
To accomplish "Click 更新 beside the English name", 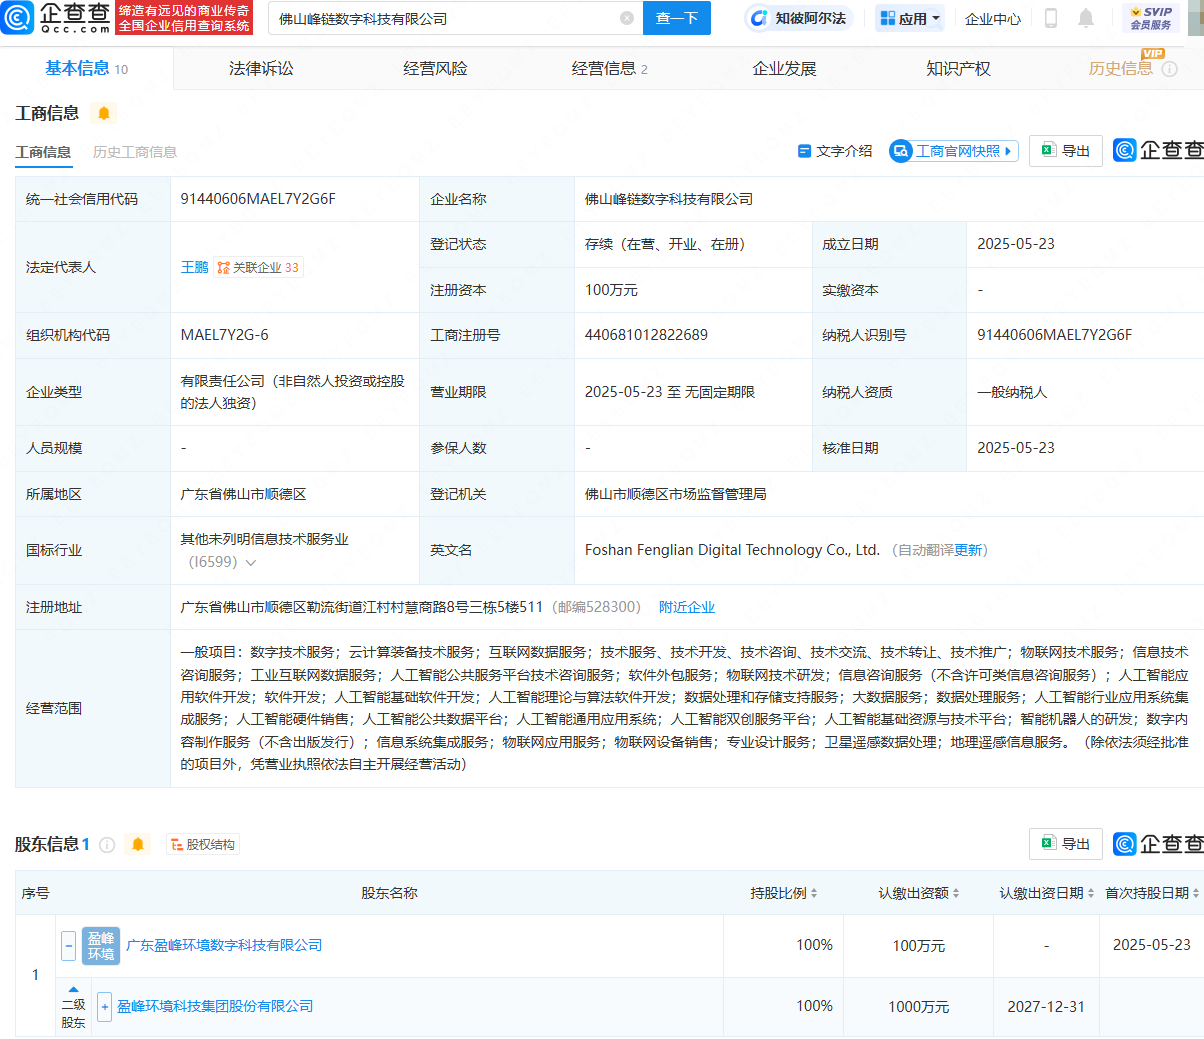I will click(x=968, y=550).
